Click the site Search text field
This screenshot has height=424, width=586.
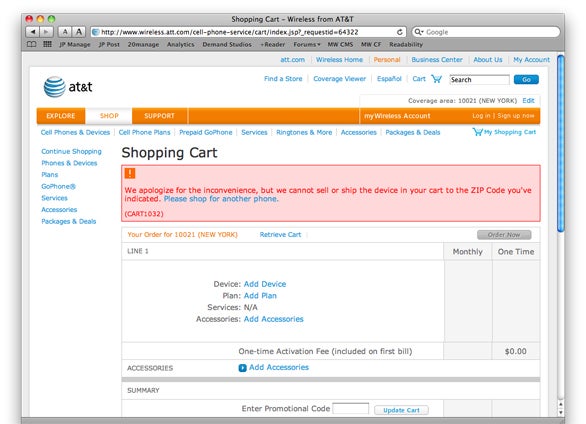479,80
